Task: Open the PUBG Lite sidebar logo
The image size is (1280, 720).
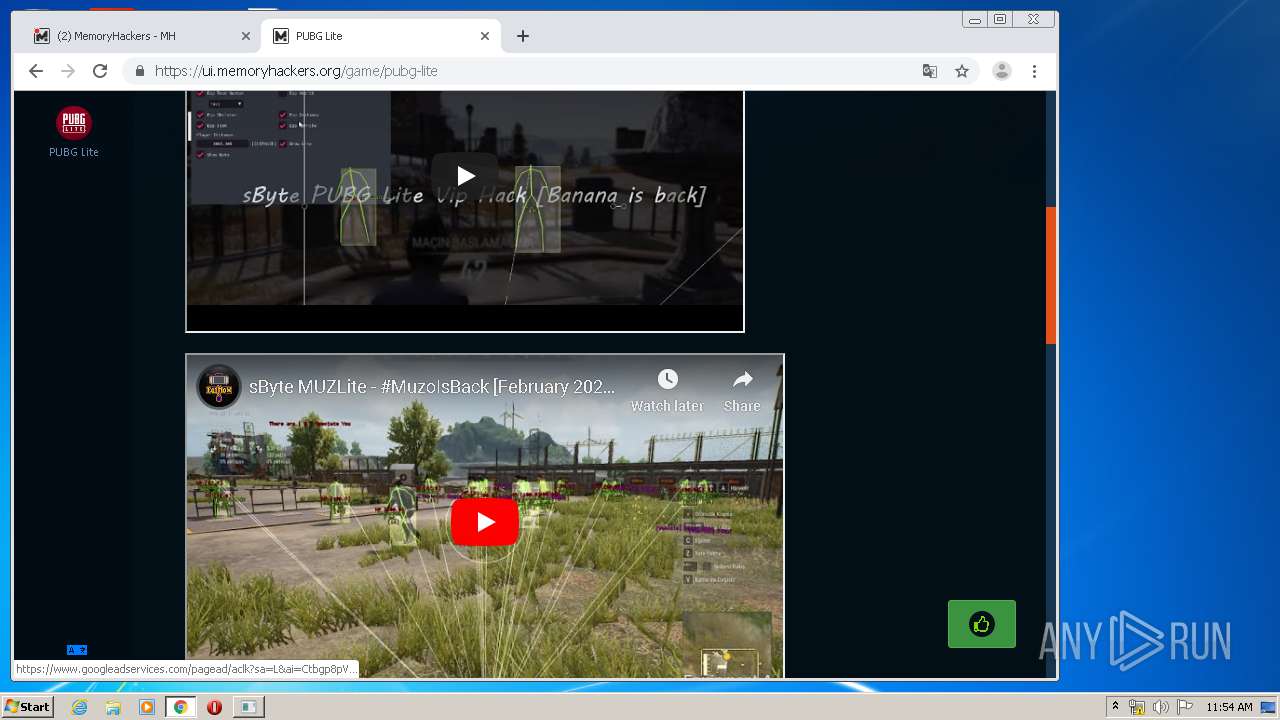Action: [x=74, y=123]
